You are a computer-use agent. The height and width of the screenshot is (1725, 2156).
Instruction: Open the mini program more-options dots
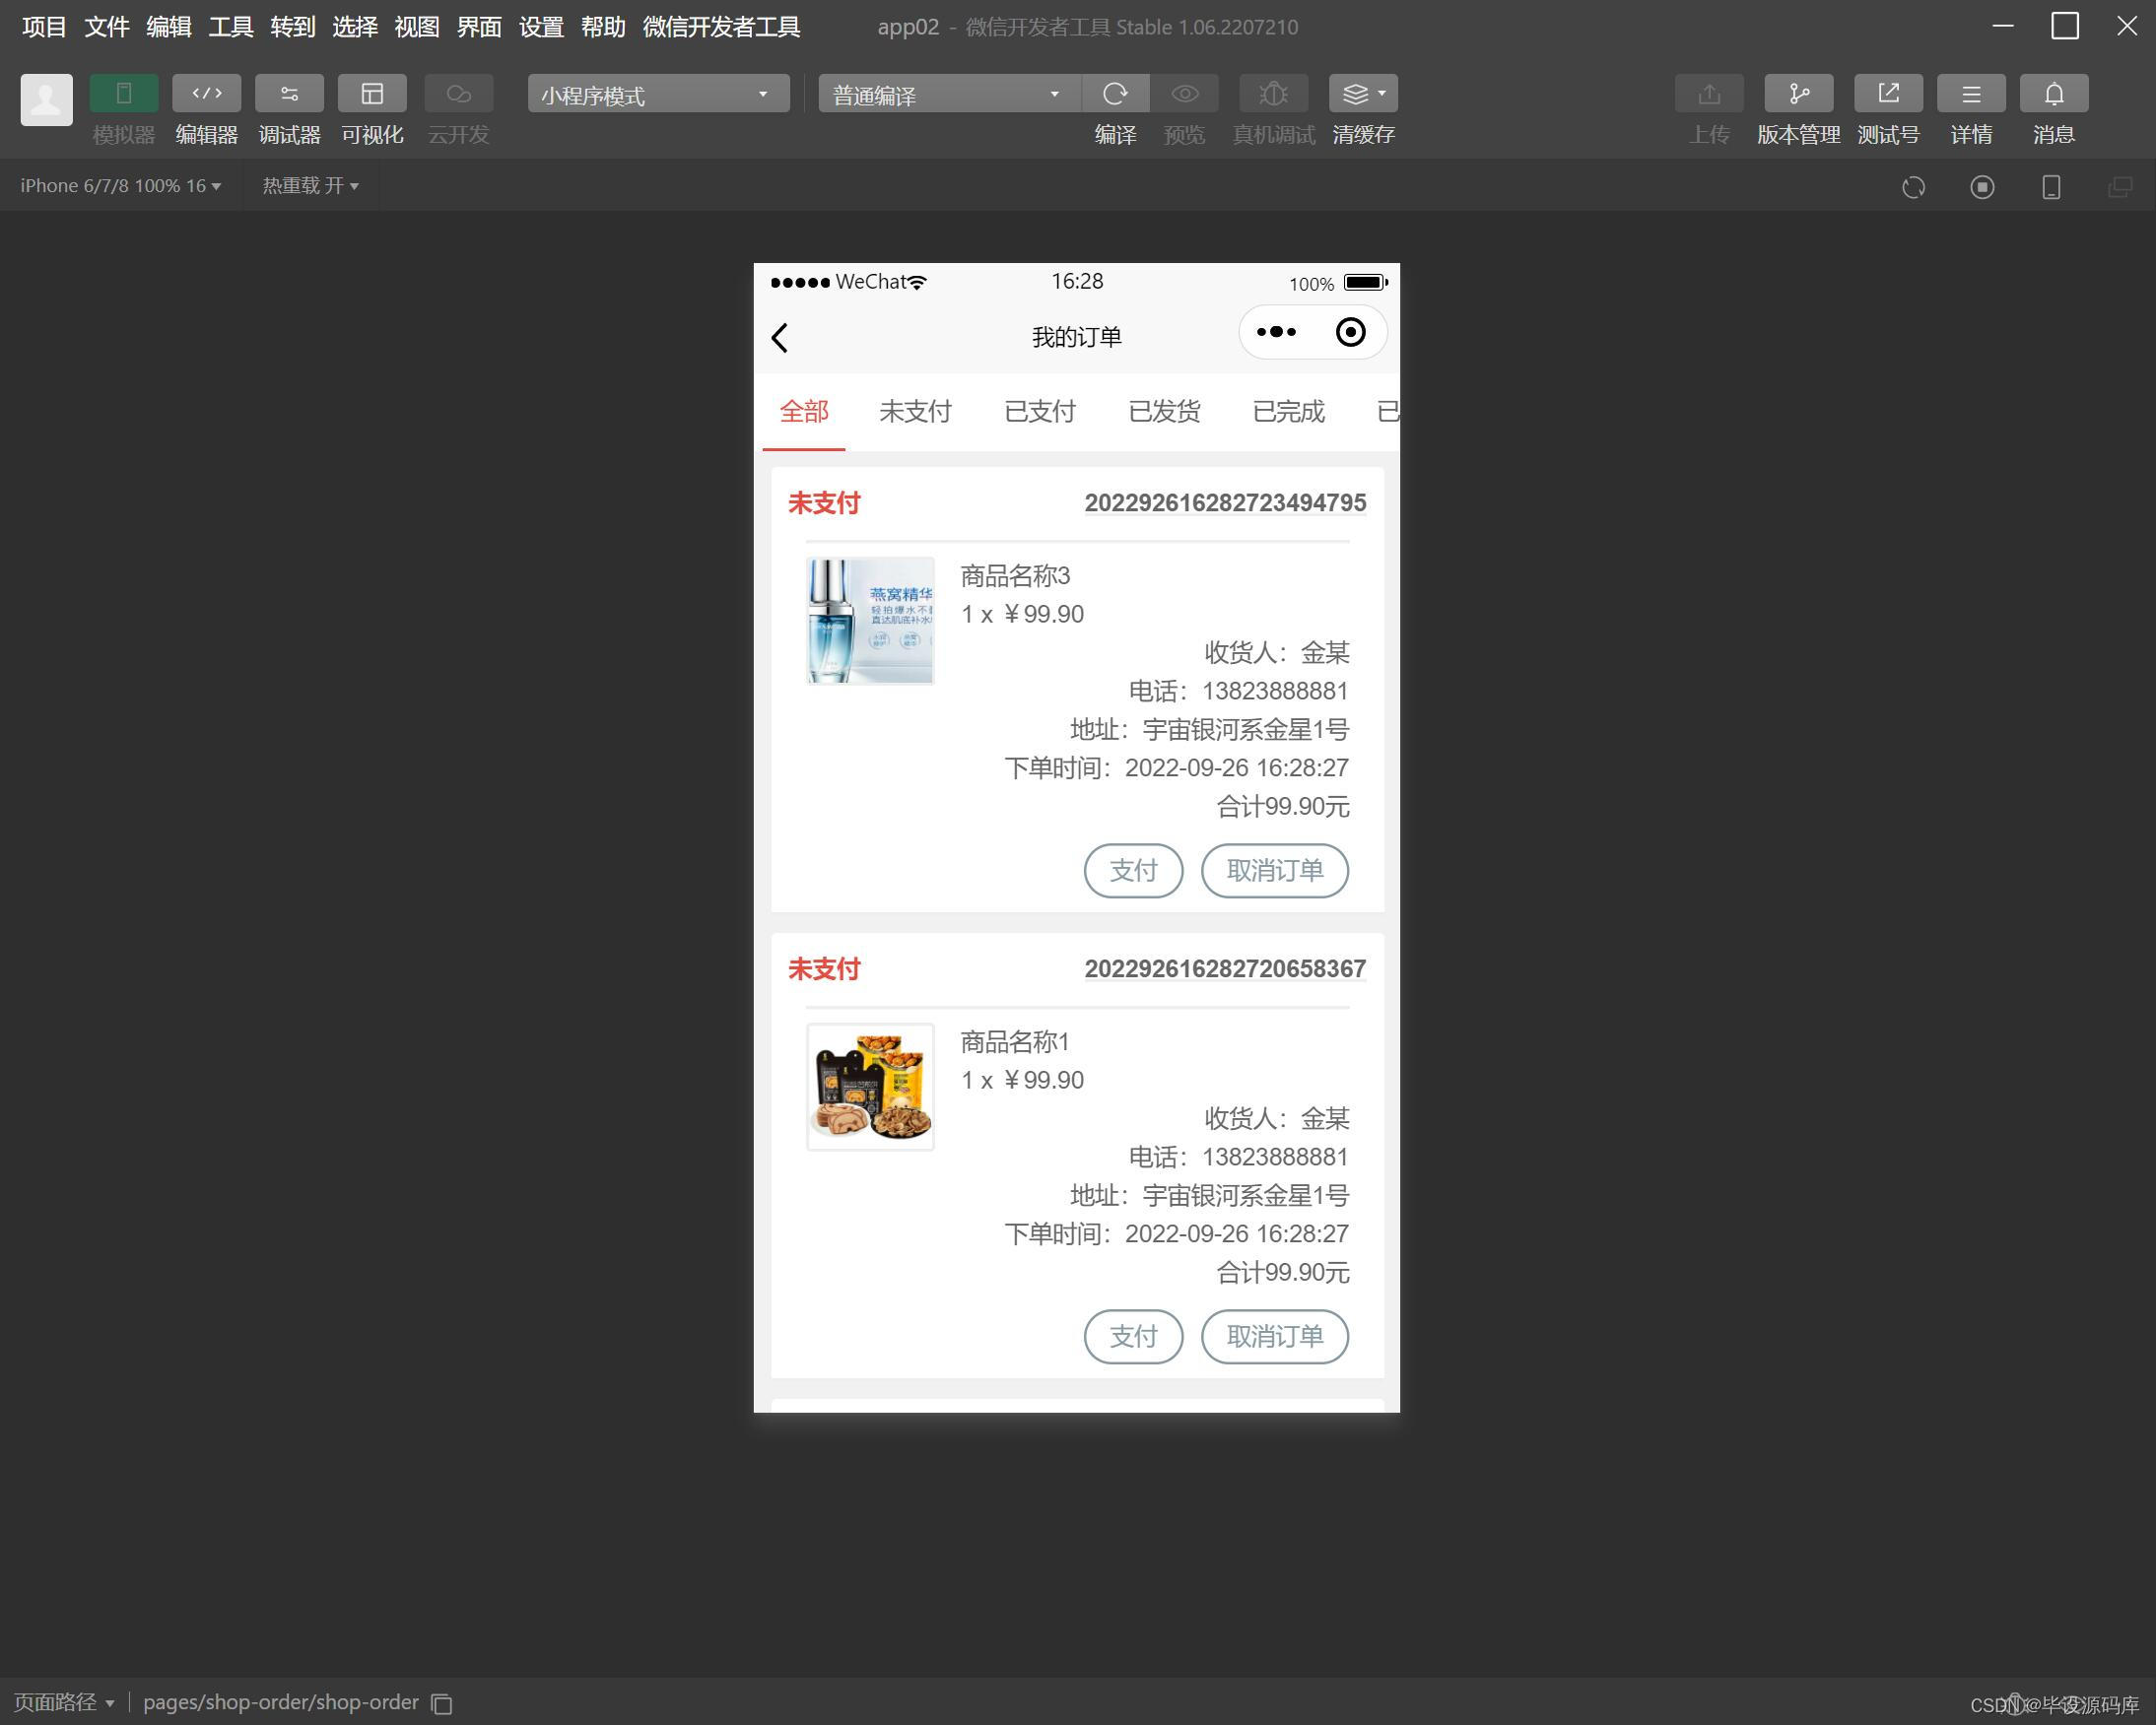pos(1276,332)
